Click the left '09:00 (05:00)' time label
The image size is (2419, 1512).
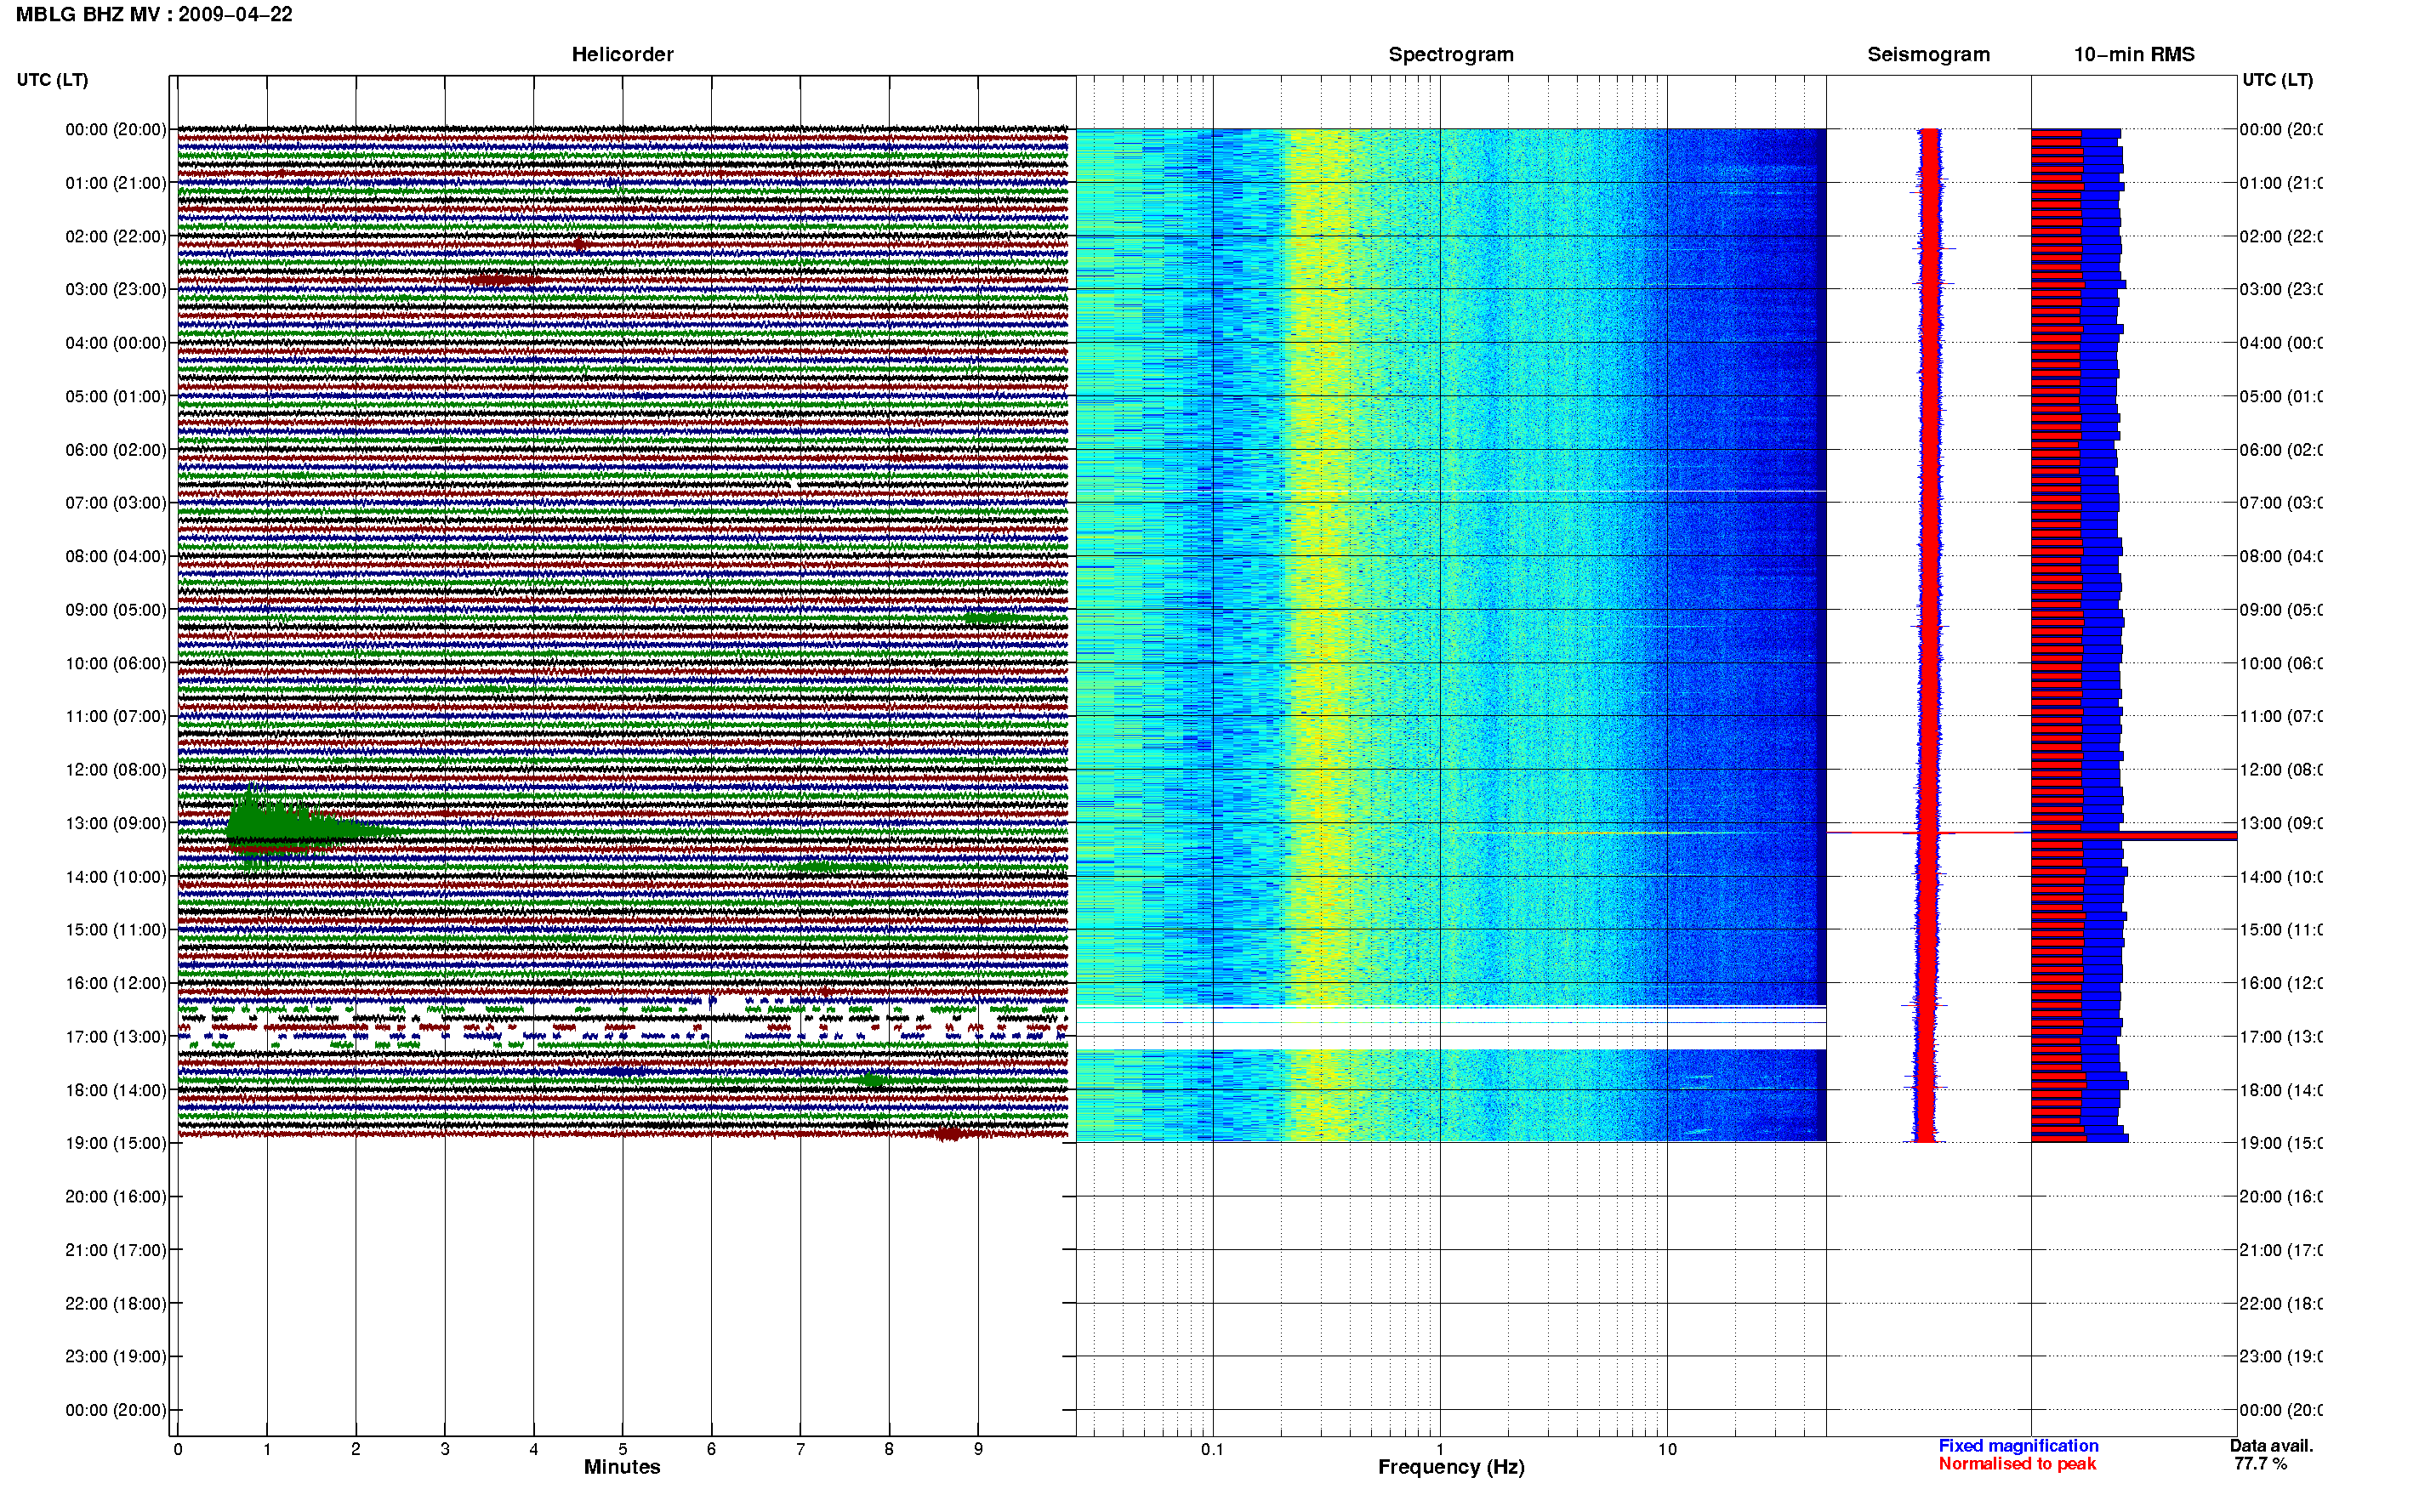116,610
